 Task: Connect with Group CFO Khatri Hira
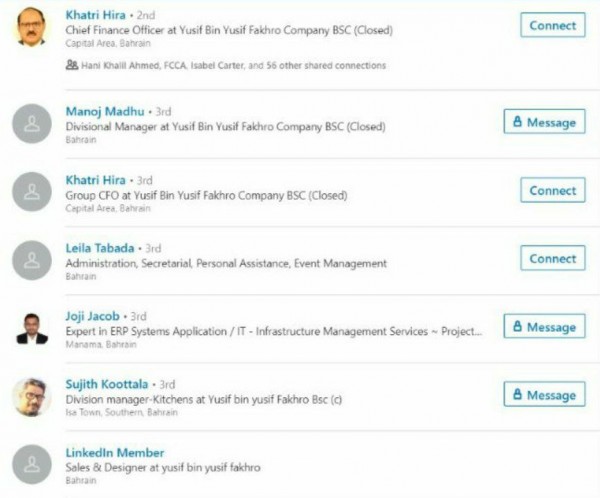[552, 190]
